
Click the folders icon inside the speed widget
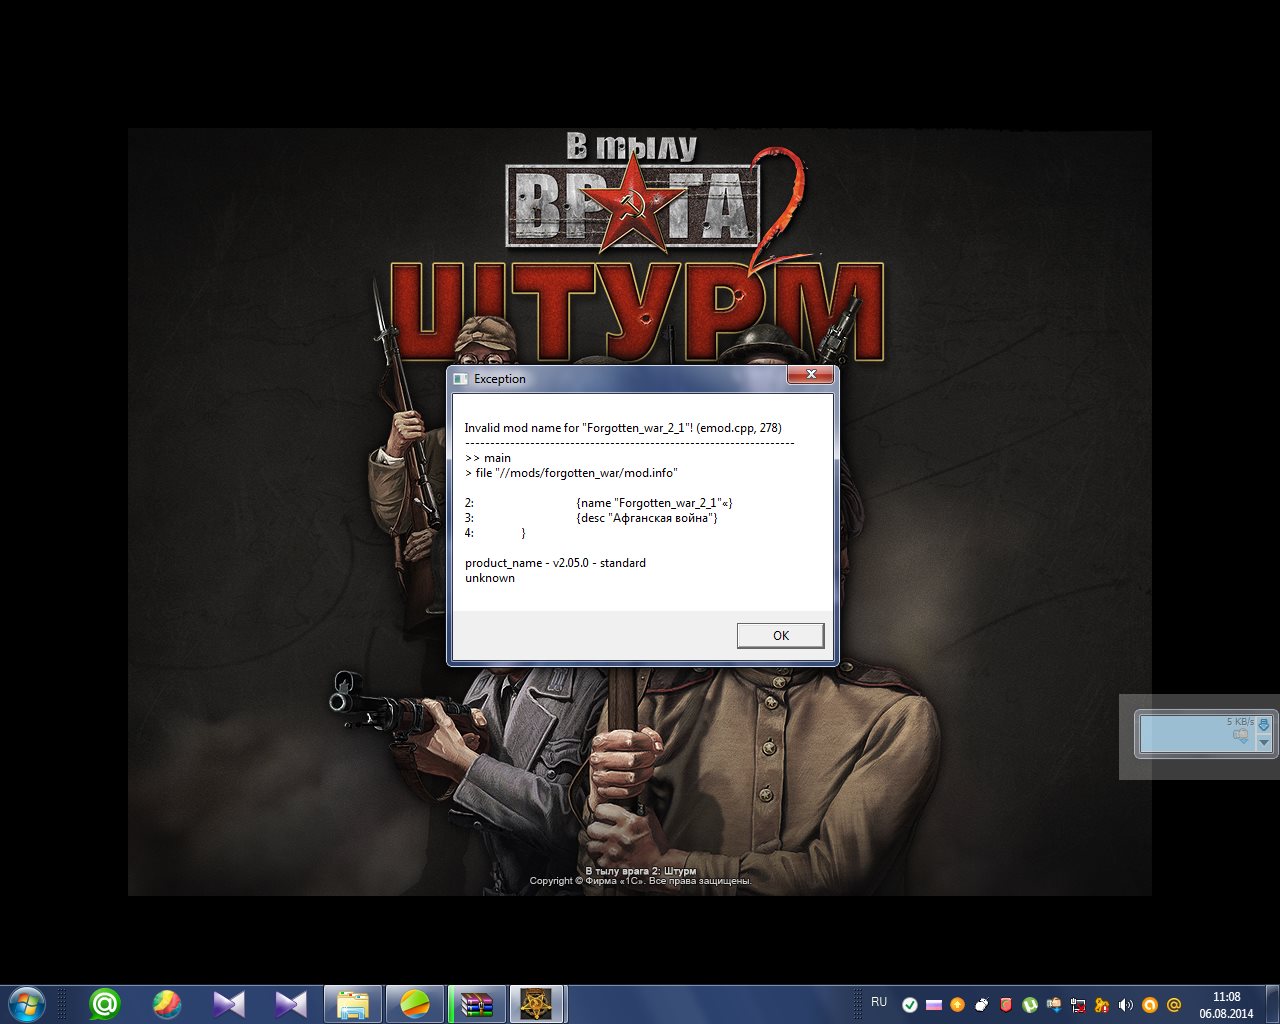point(1241,736)
